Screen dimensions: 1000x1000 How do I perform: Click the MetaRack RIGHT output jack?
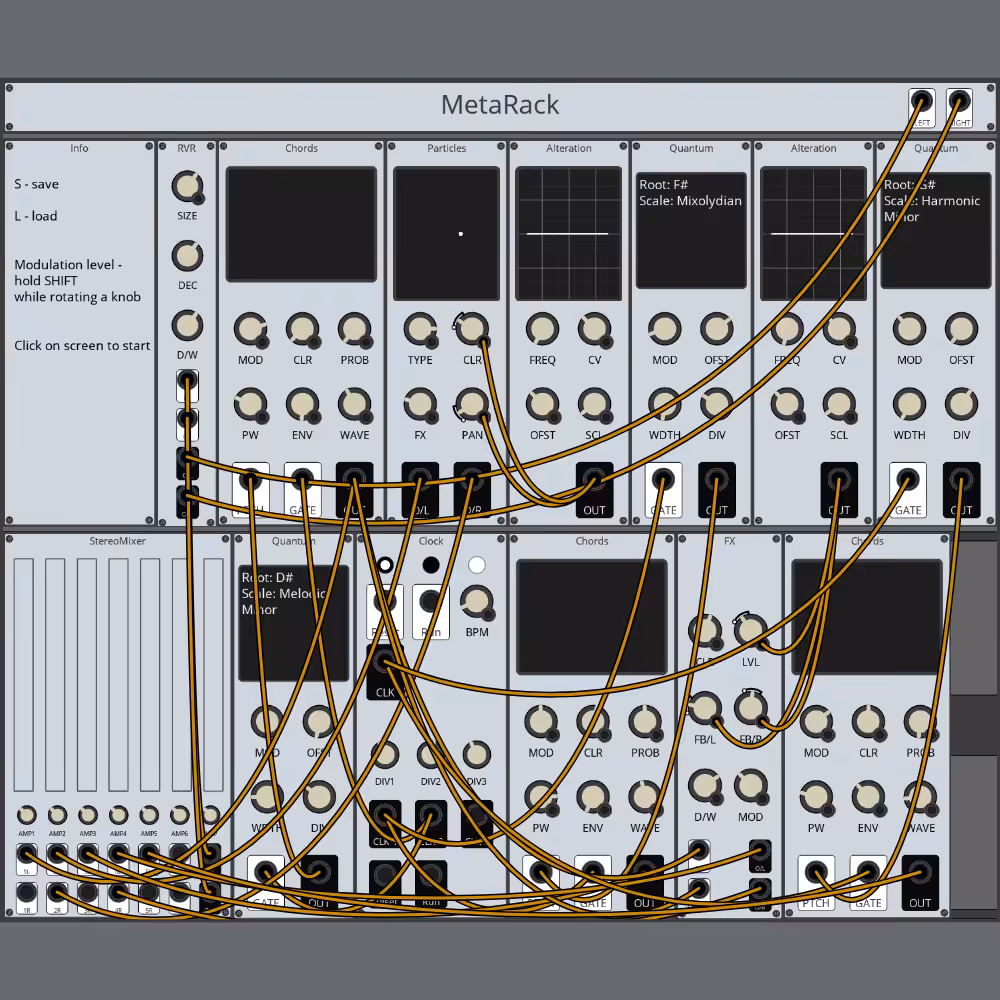coord(959,101)
